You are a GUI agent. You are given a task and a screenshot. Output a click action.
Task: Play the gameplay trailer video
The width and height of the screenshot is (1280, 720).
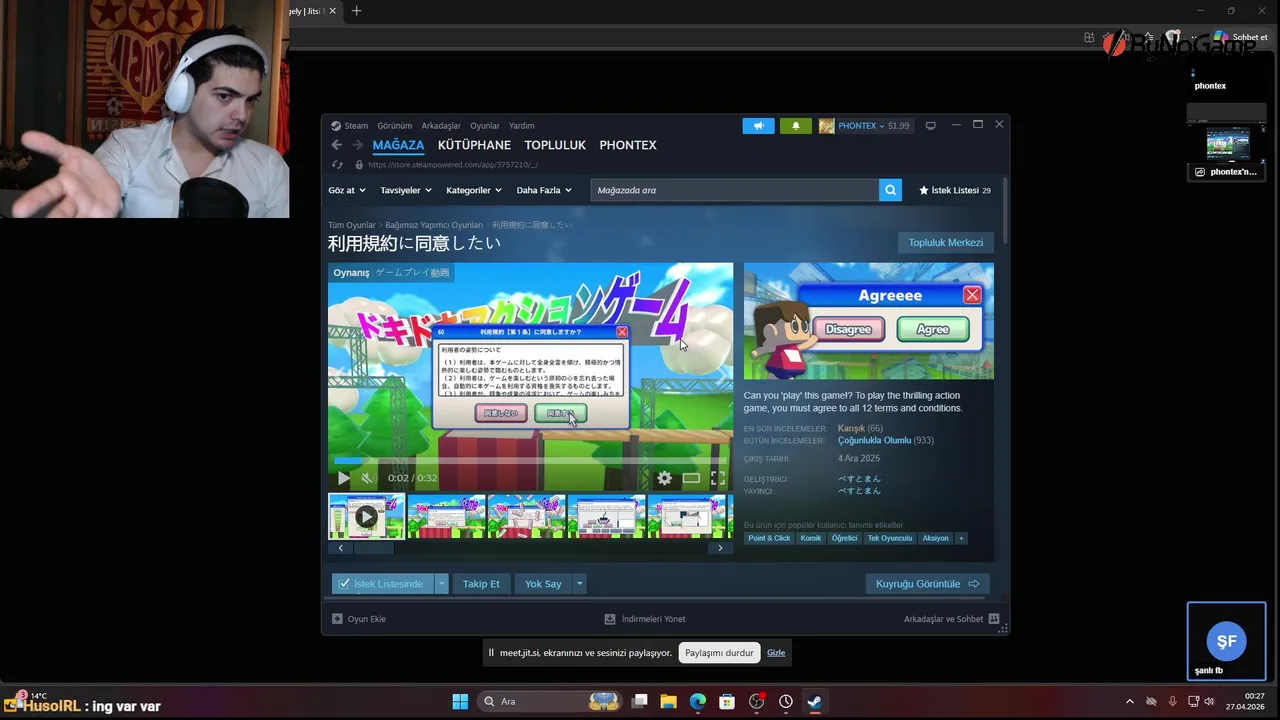coord(343,478)
